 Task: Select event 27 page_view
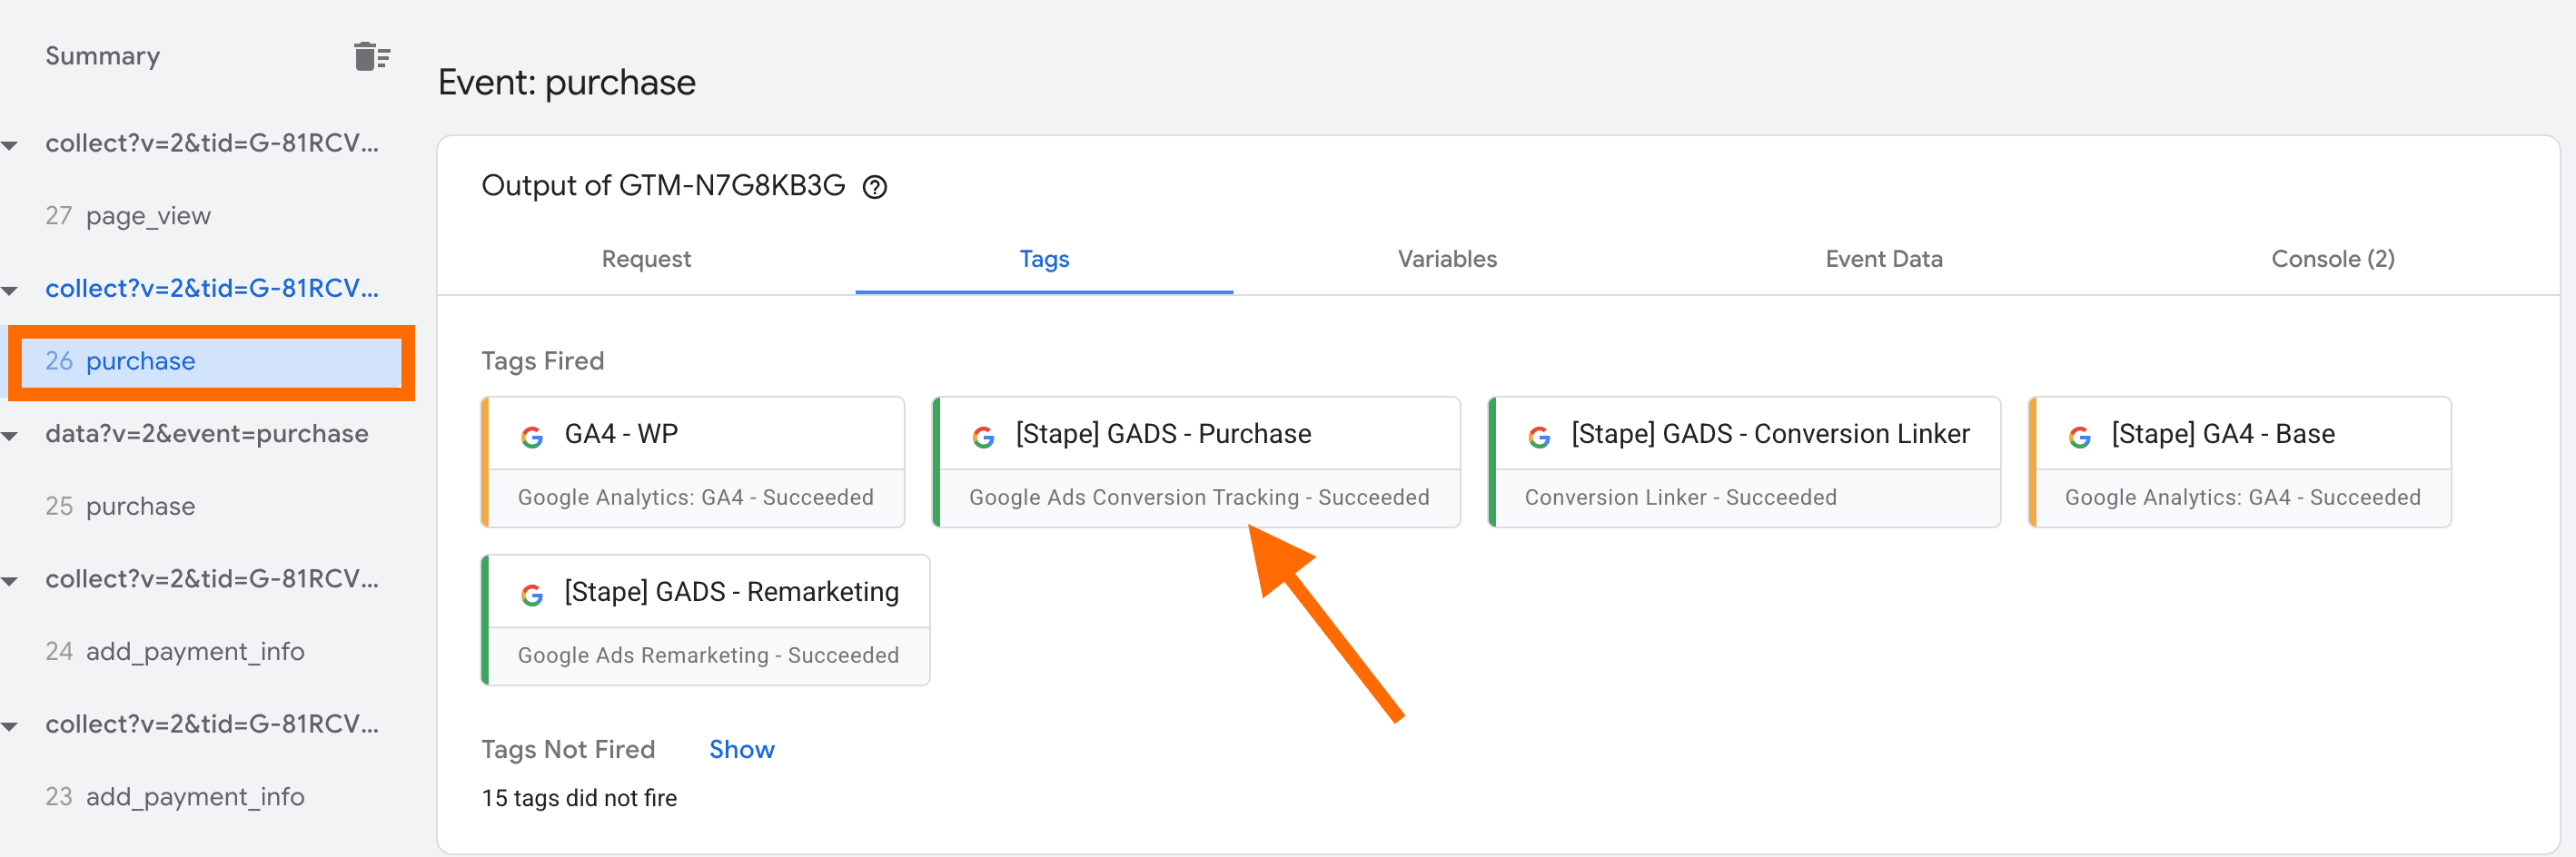click(148, 216)
